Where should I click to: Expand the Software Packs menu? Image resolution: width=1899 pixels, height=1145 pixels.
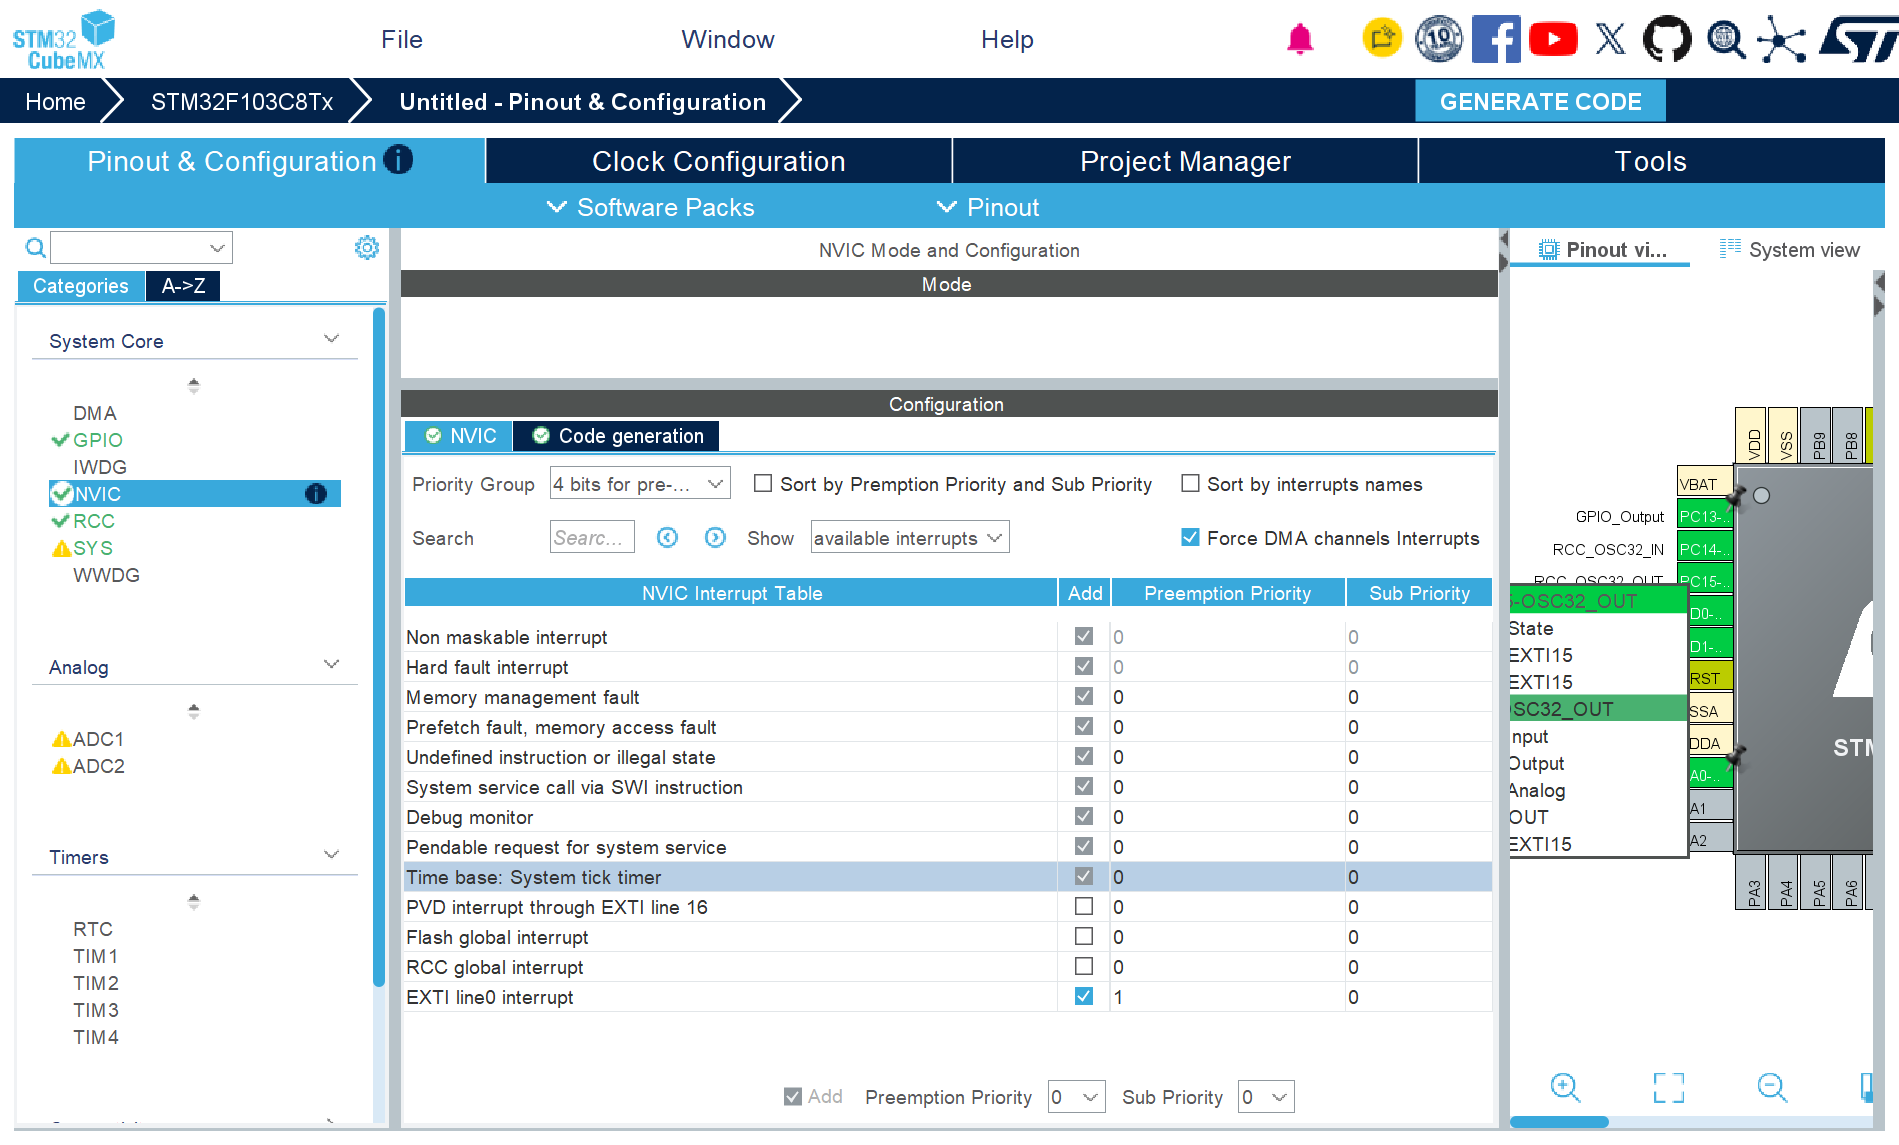click(x=651, y=207)
